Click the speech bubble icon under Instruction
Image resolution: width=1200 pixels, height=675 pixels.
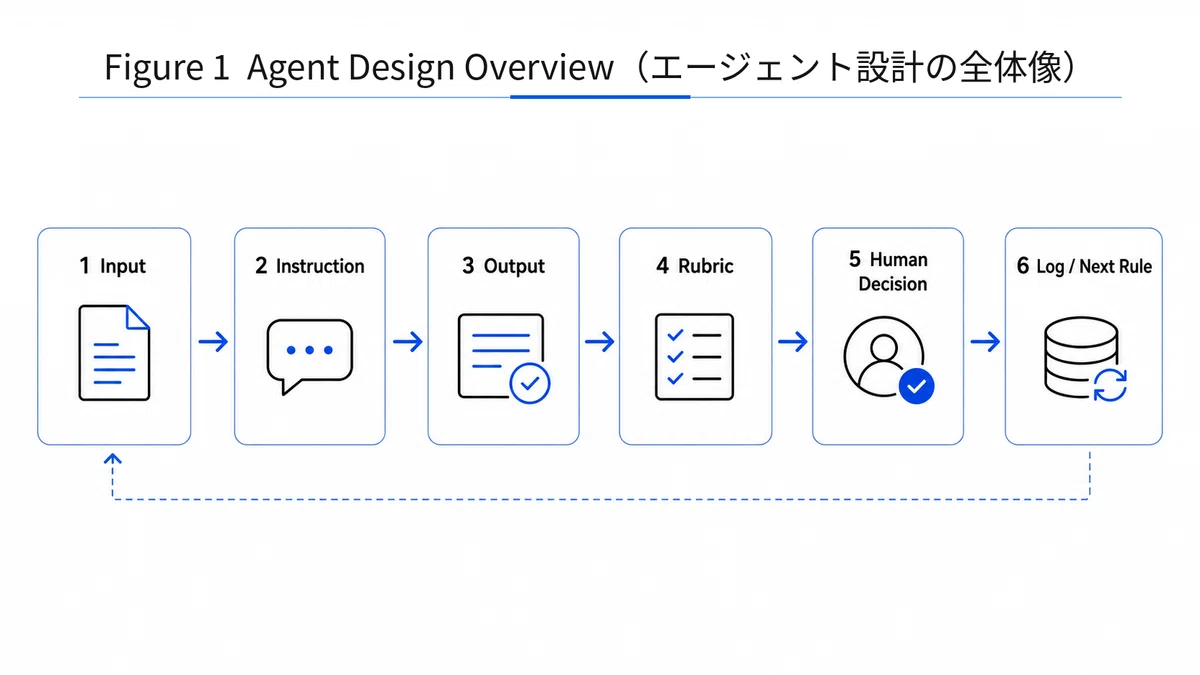click(x=309, y=356)
